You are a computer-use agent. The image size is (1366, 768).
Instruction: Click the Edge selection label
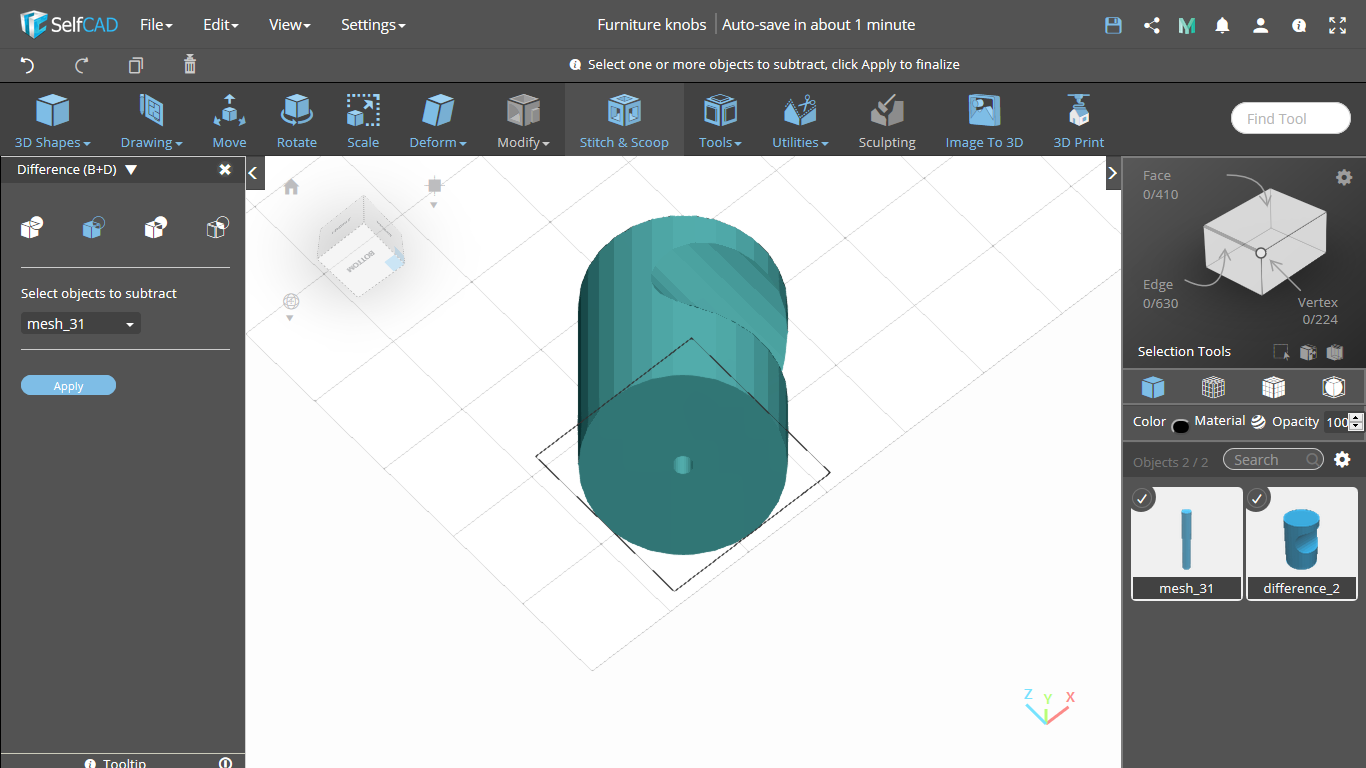1158,285
